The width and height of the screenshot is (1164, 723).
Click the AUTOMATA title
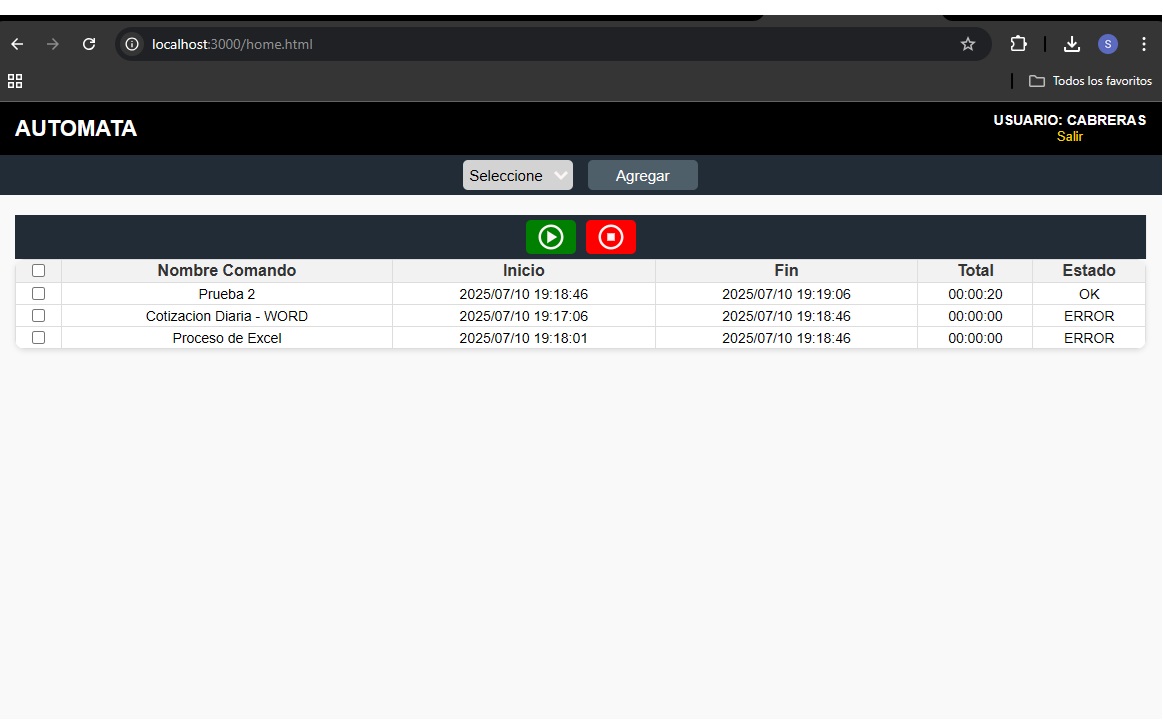tap(76, 128)
